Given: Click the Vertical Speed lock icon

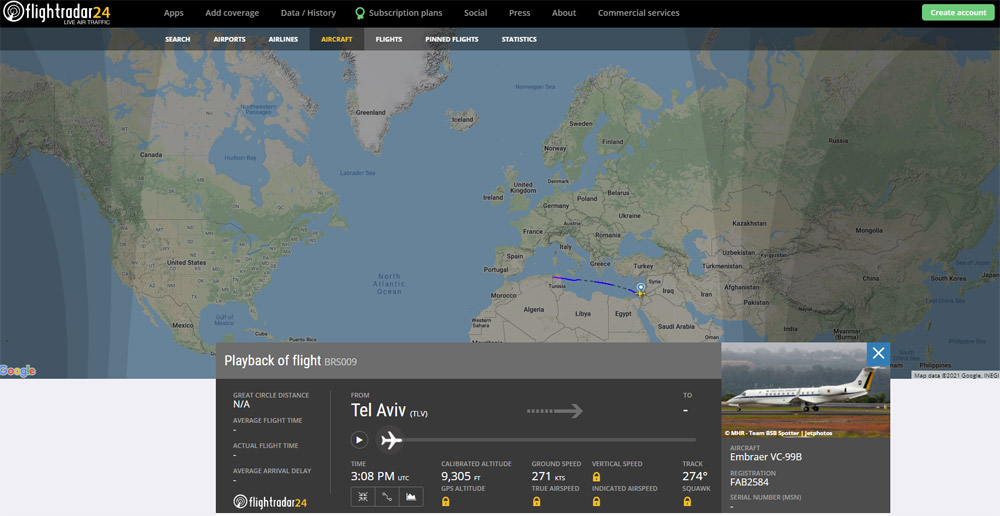Looking at the screenshot, I should pos(596,477).
